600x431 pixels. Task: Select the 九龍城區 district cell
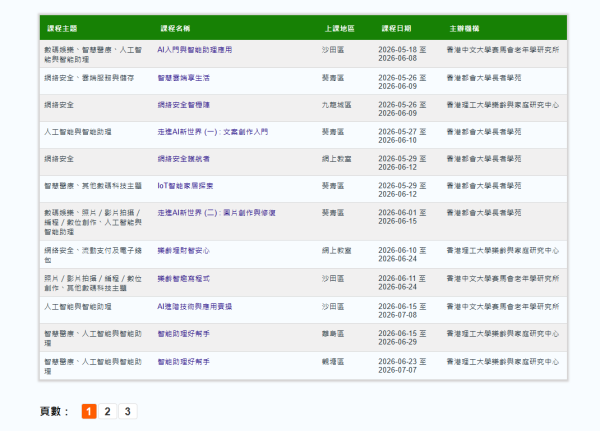pos(336,105)
